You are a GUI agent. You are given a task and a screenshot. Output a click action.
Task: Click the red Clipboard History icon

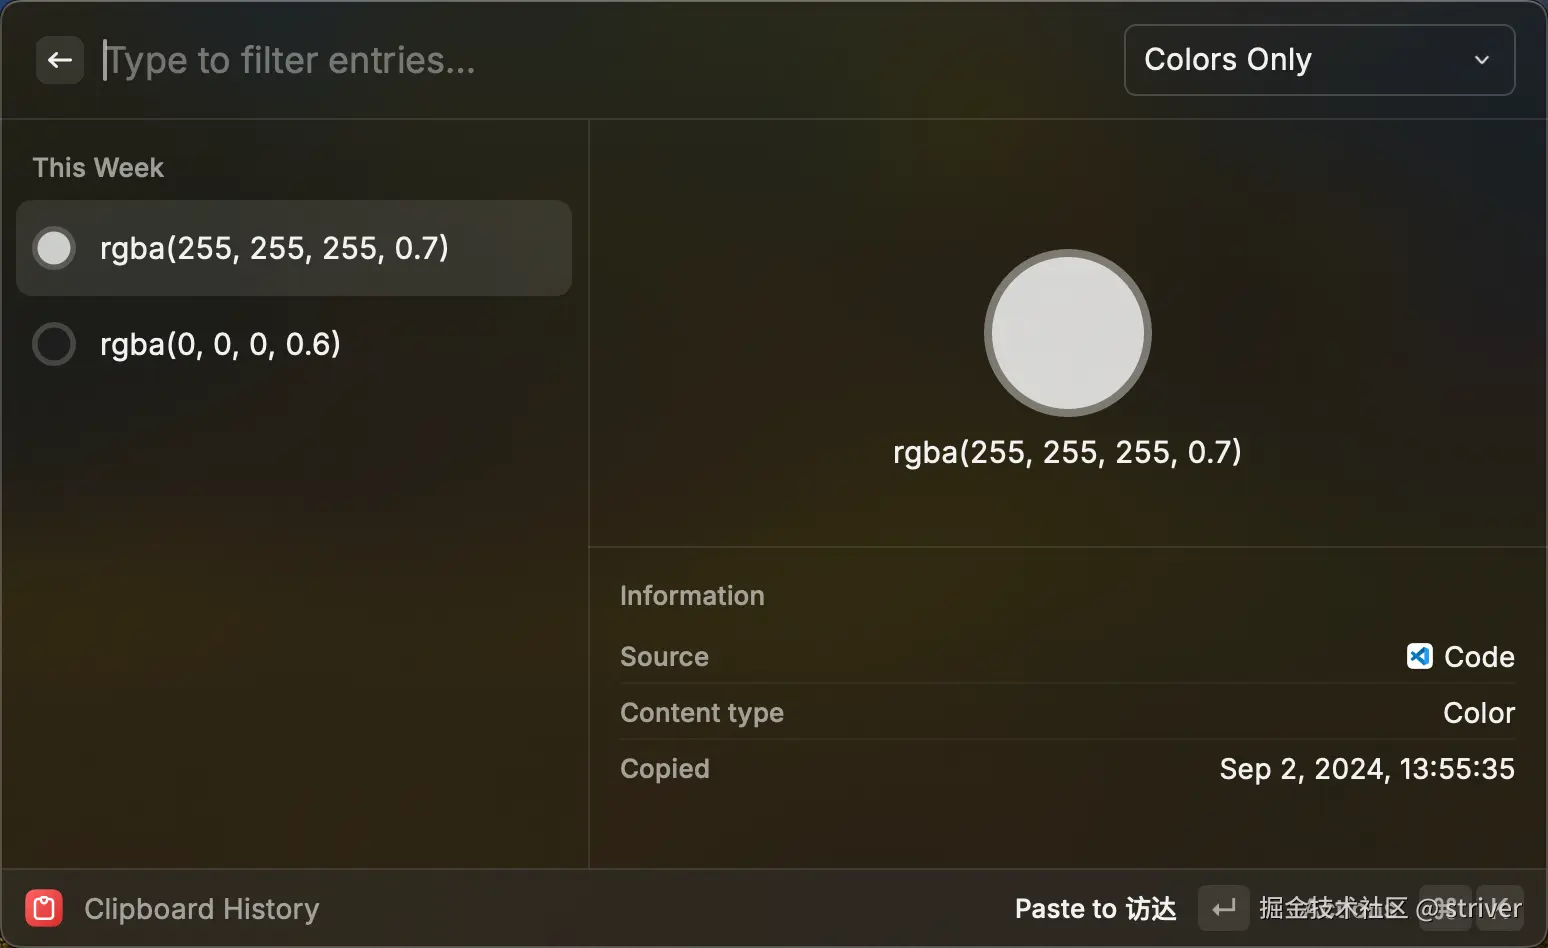(44, 908)
